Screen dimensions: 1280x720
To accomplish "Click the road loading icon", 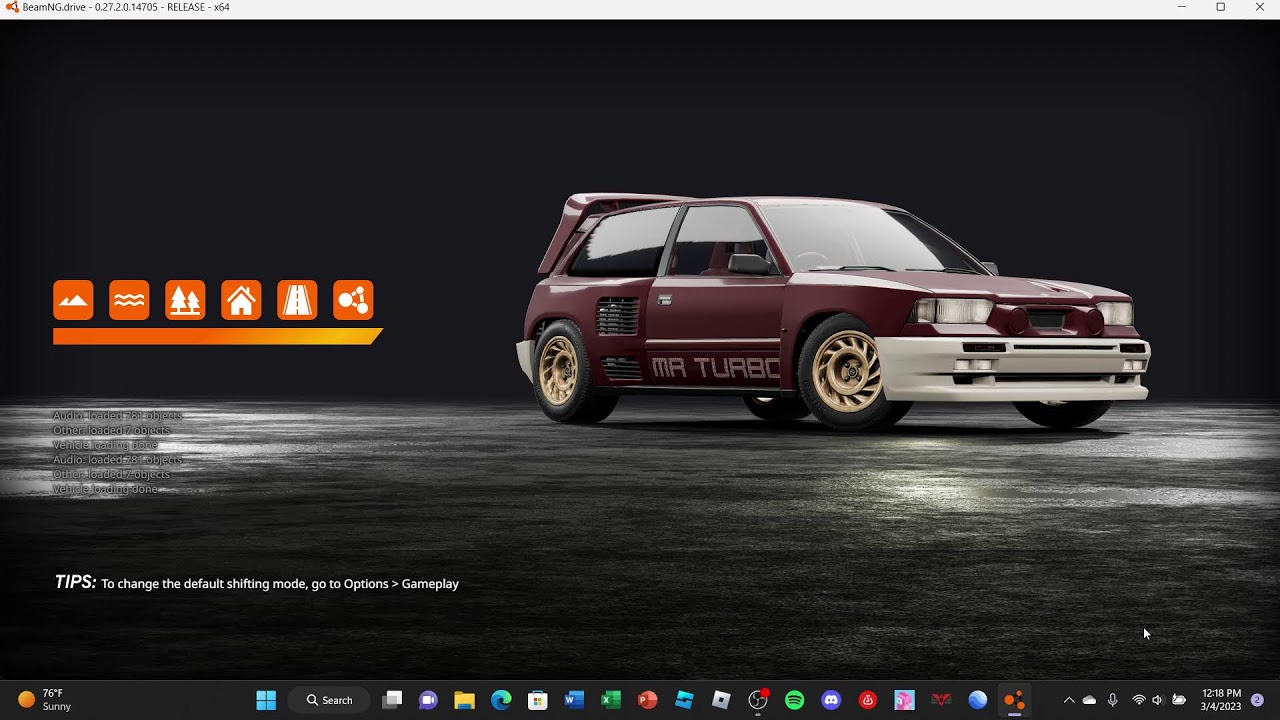I will (x=297, y=300).
